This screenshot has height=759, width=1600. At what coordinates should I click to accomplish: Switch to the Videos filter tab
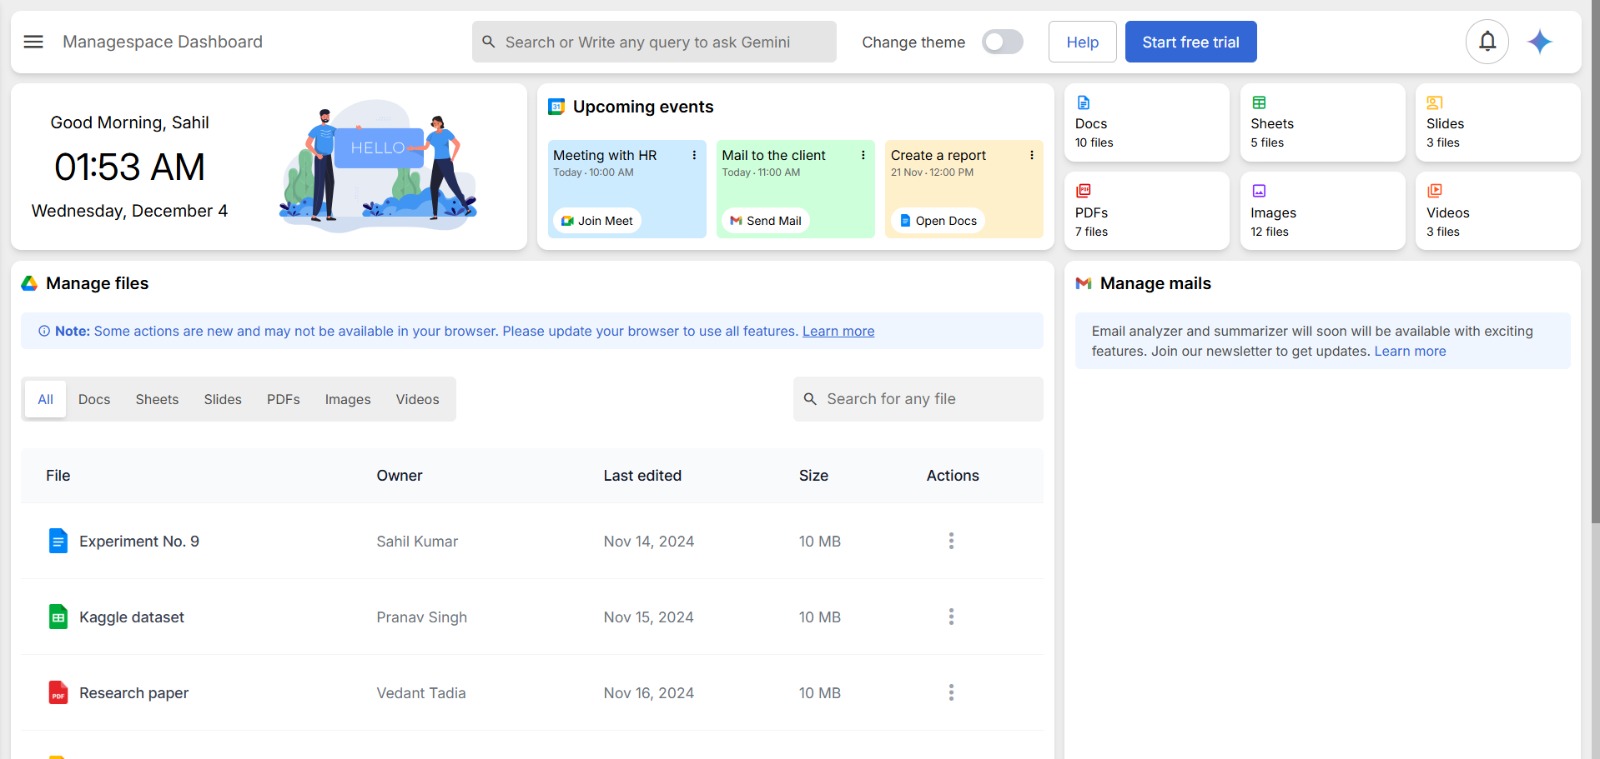(x=417, y=399)
